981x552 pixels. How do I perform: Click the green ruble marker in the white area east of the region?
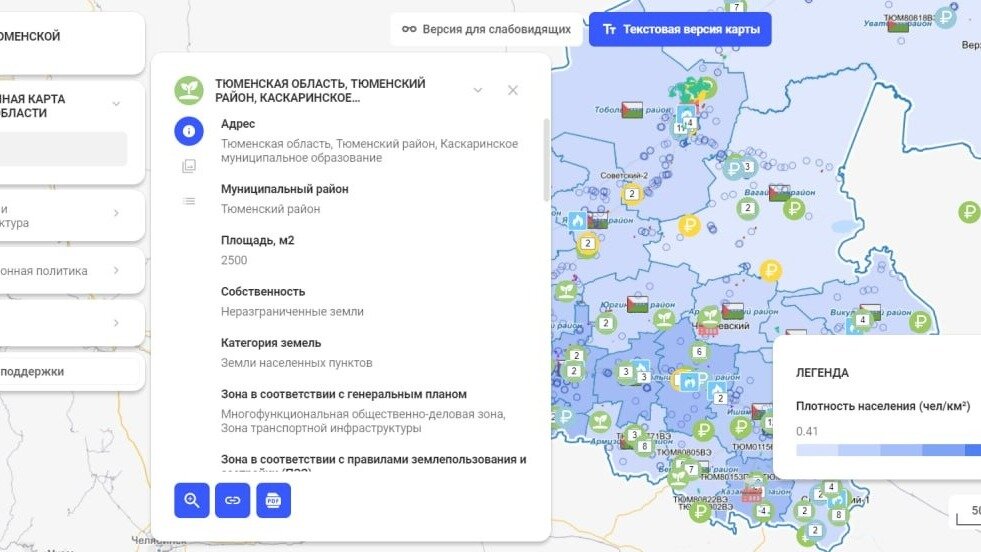click(968, 212)
